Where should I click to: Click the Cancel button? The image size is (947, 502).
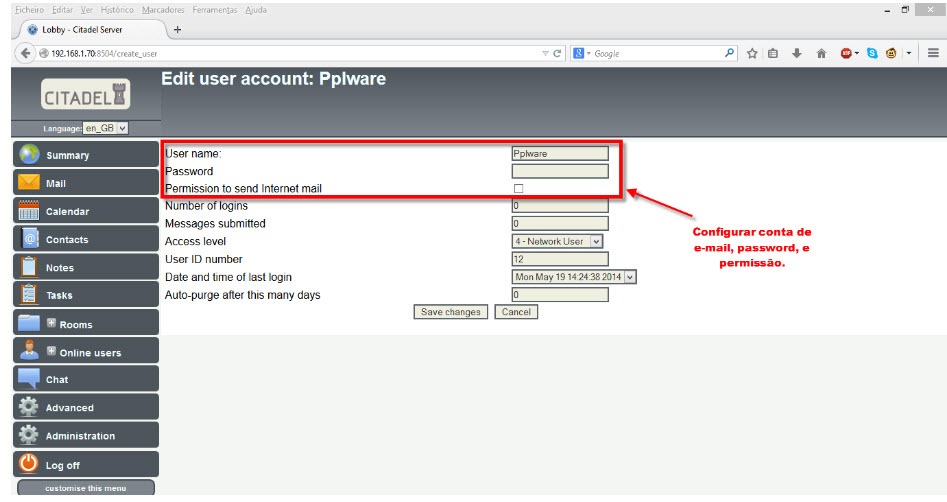(516, 312)
